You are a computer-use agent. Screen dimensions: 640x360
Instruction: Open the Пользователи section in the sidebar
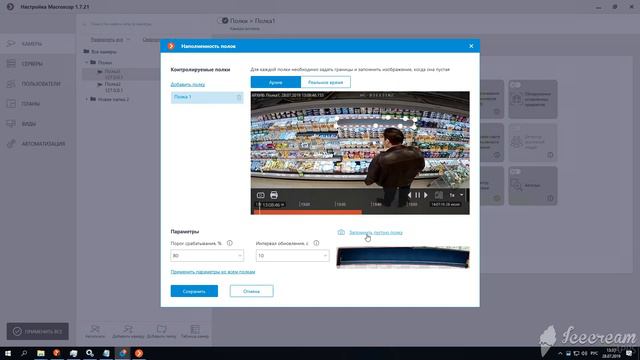pyautogui.click(x=38, y=84)
